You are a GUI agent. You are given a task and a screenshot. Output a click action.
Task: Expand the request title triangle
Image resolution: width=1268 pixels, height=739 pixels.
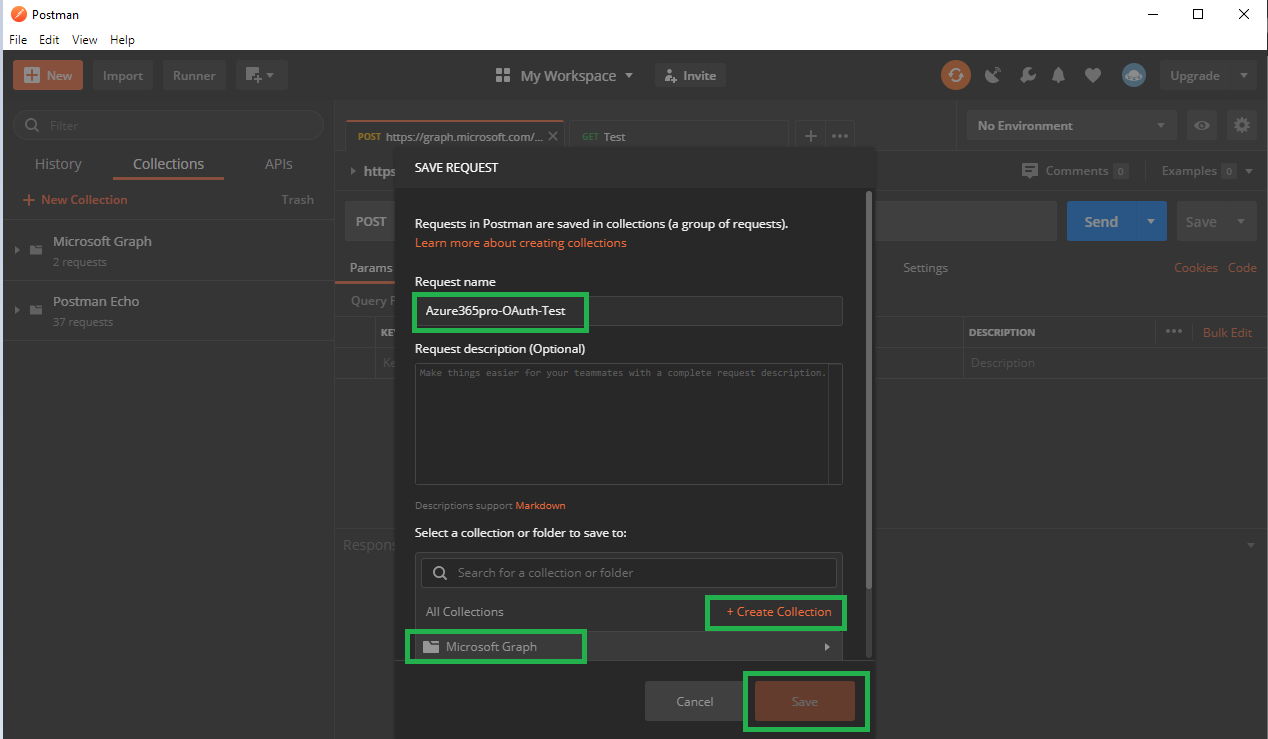353,171
